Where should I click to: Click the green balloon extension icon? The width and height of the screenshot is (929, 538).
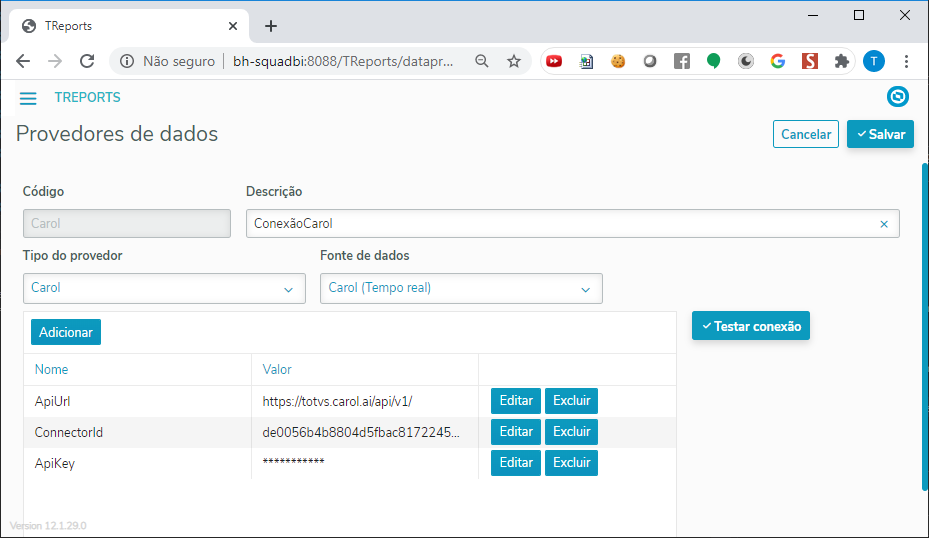coord(714,61)
